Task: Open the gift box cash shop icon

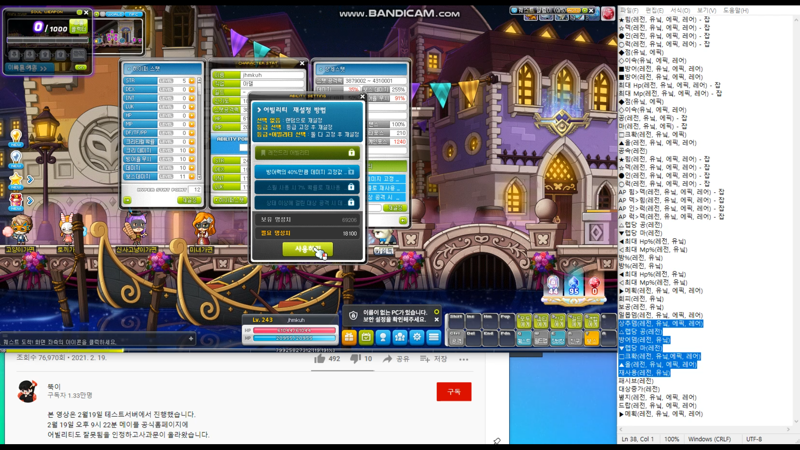Action: (x=349, y=337)
